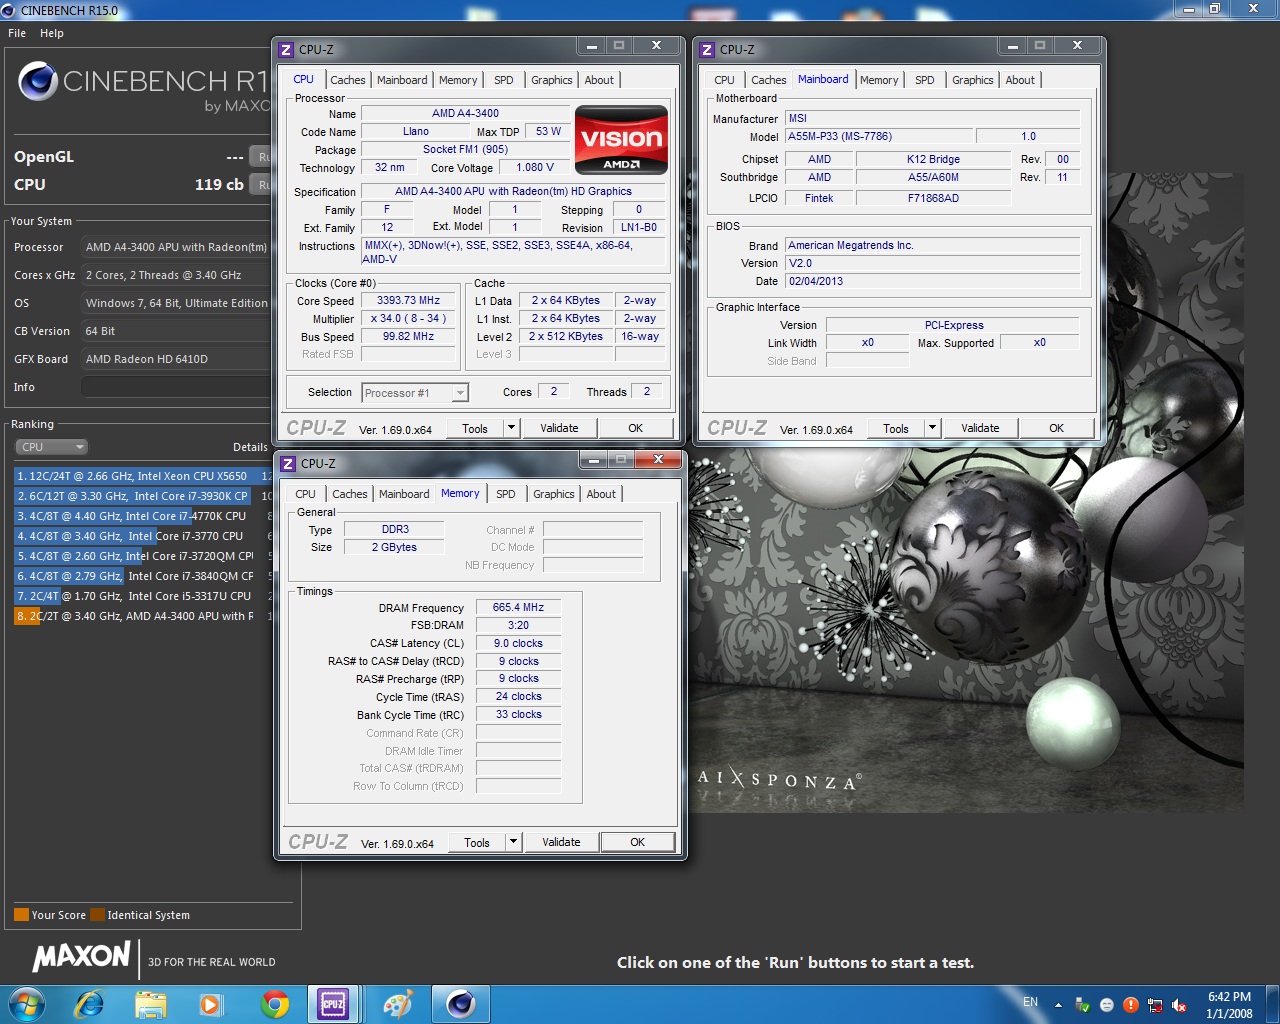Click CPU-Z title icon in Memory window

pos(288,463)
